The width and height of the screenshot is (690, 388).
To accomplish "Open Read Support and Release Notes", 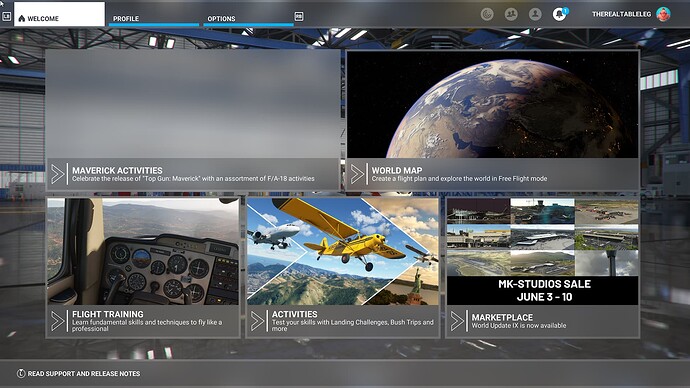I will (x=84, y=373).
